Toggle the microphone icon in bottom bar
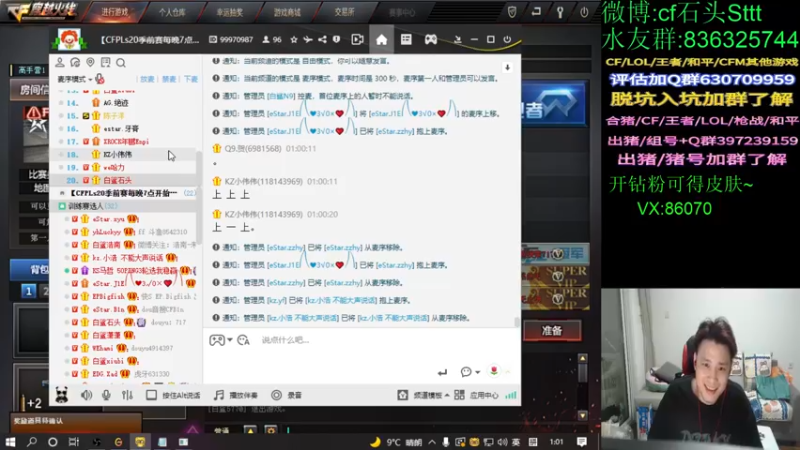 pos(106,395)
